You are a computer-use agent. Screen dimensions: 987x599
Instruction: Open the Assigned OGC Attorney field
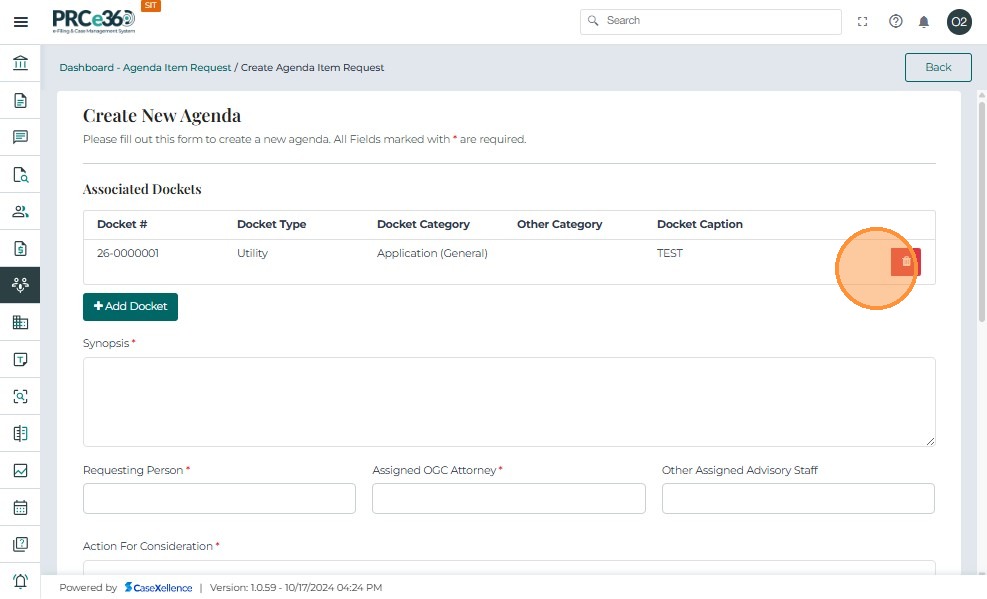508,498
